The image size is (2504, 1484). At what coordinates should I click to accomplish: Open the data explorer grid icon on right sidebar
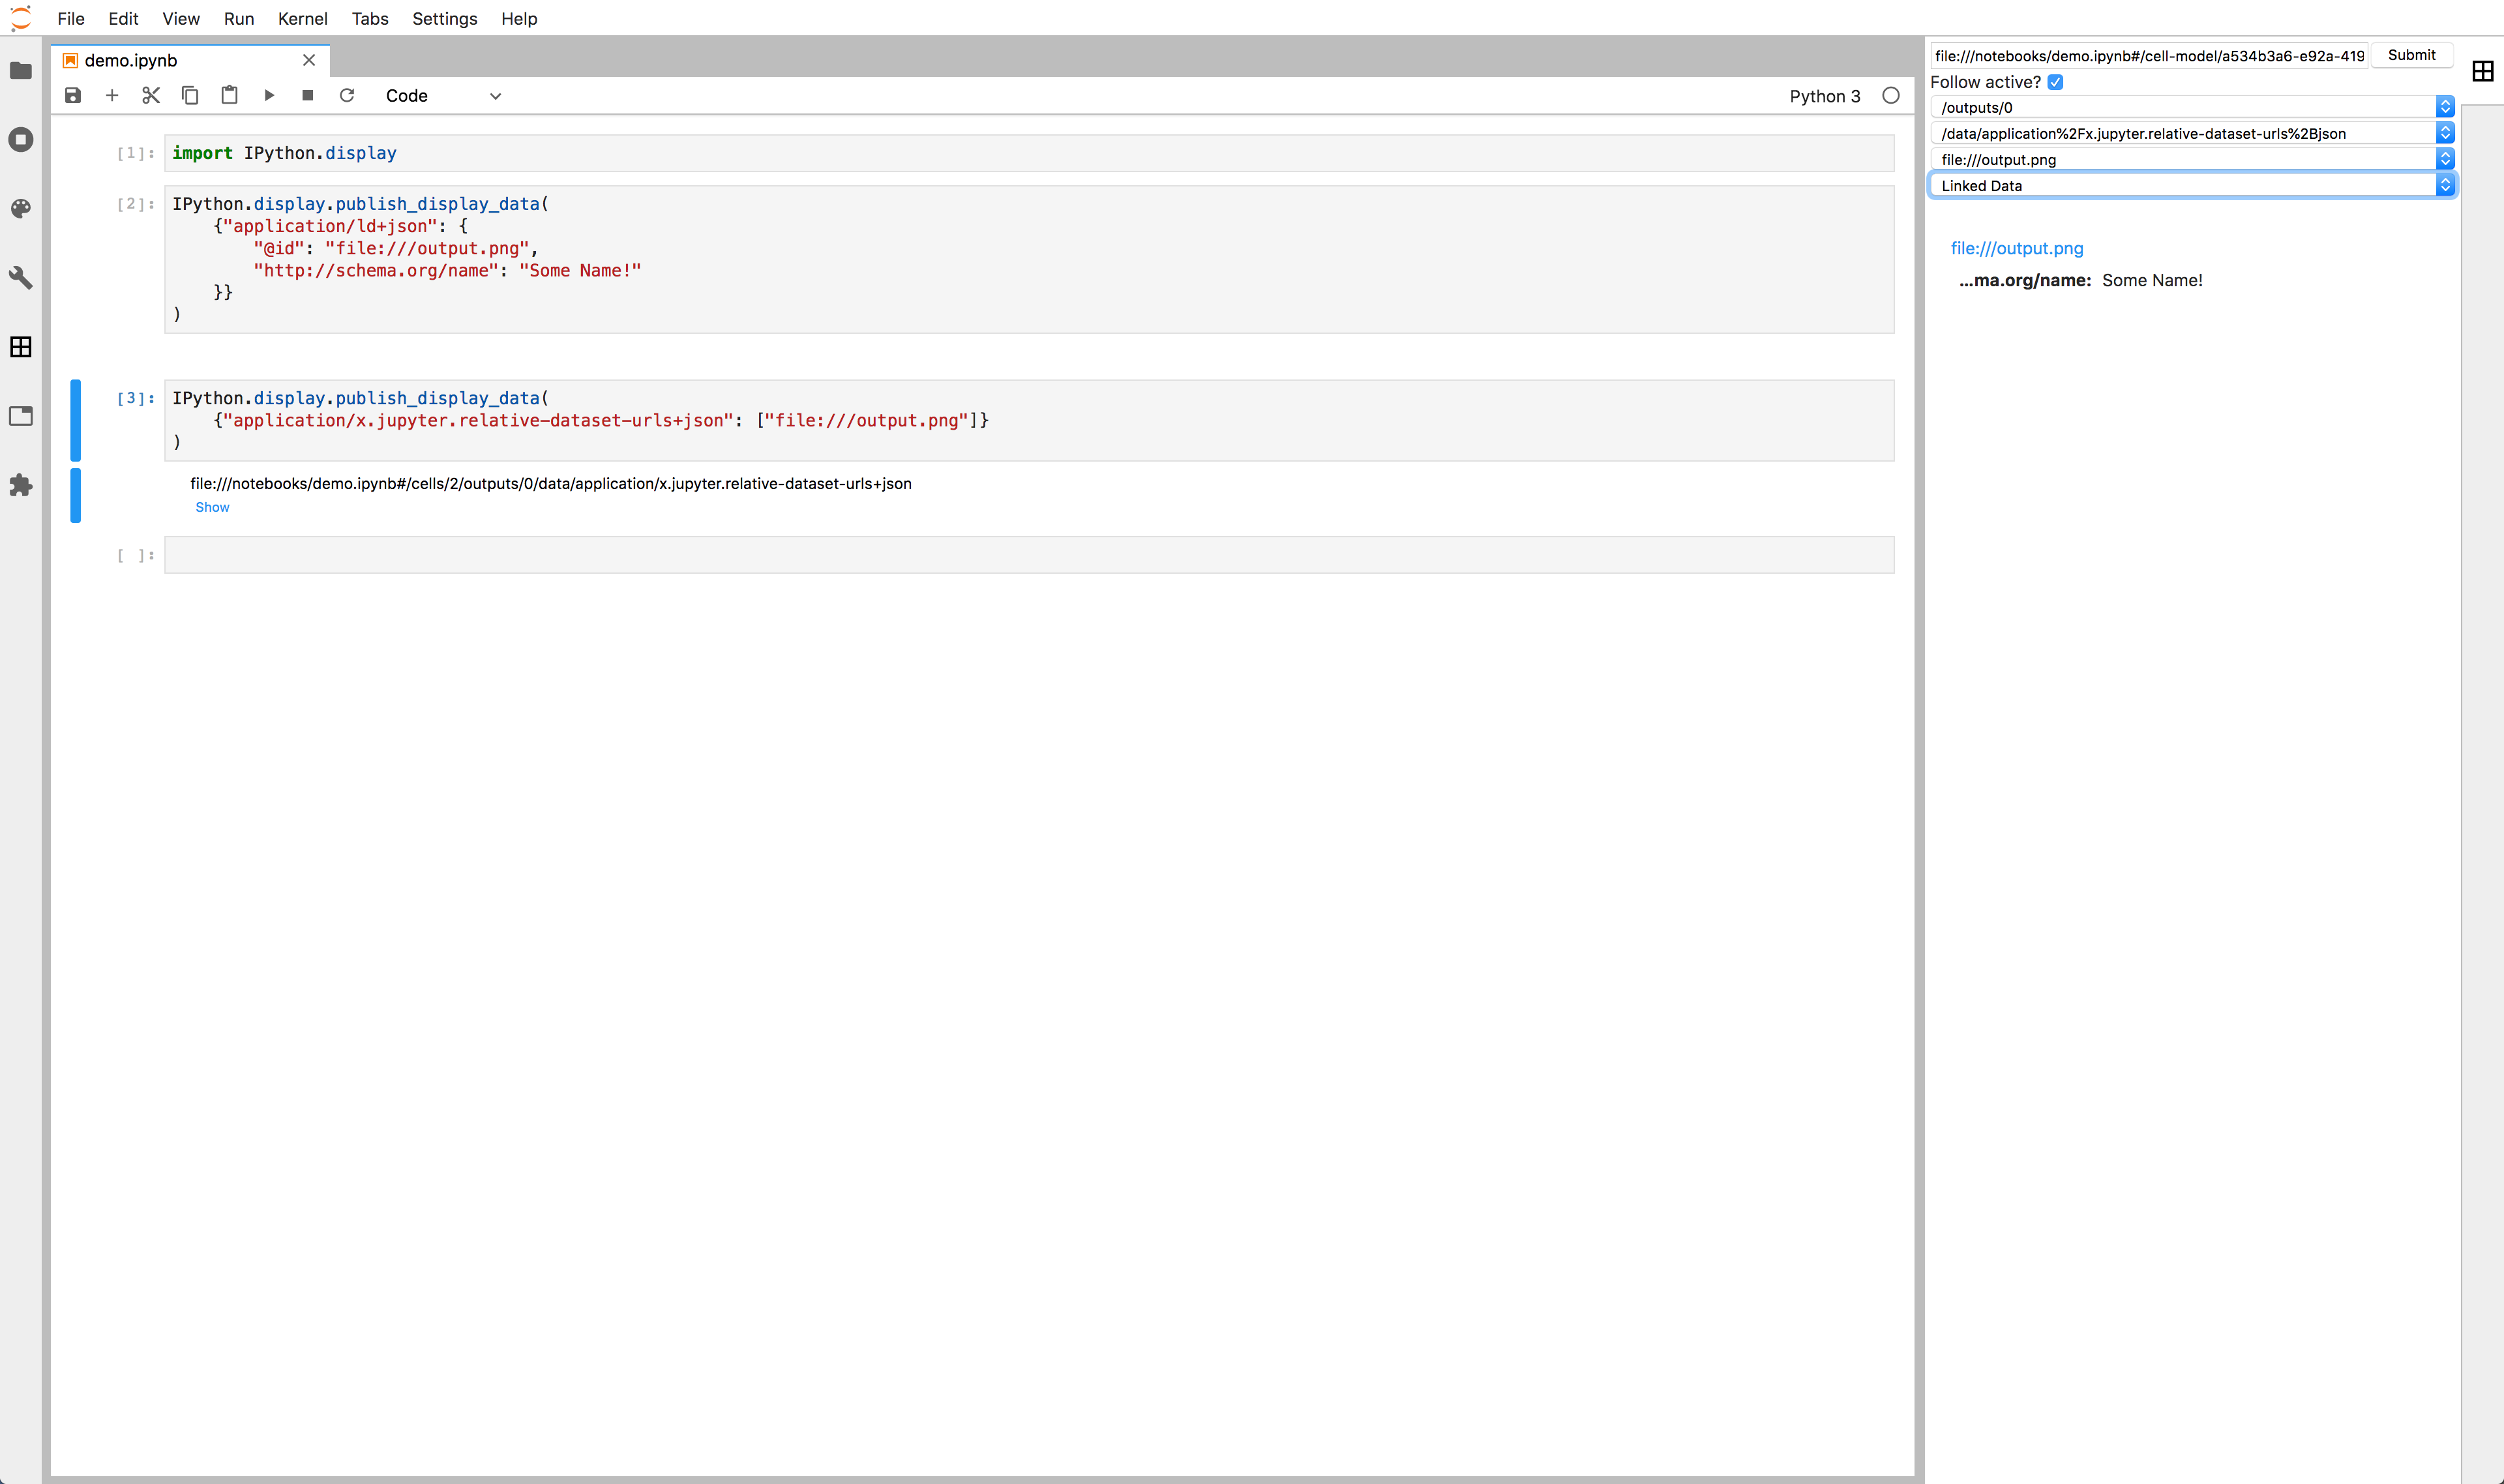click(x=2482, y=71)
